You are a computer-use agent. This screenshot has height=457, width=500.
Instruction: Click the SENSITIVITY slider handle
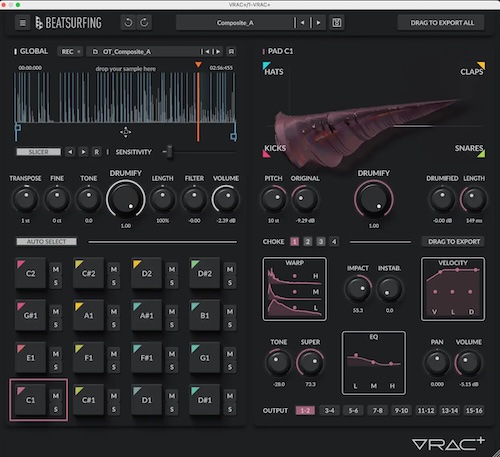click(169, 152)
